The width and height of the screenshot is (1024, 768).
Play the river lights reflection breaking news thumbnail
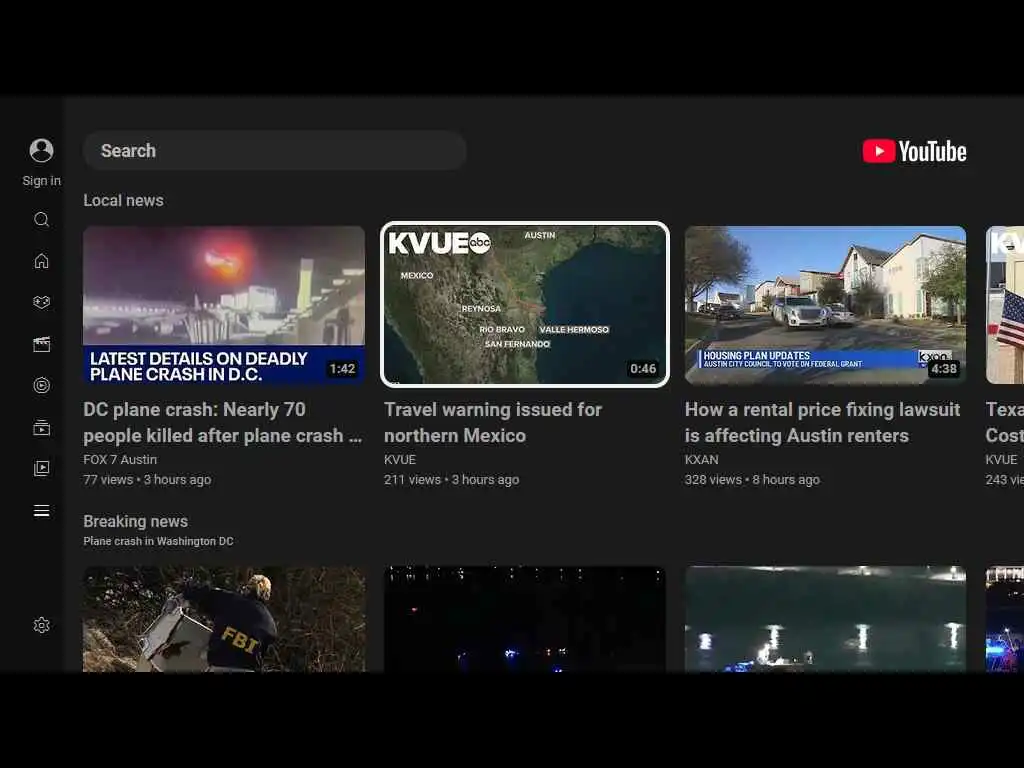click(825, 619)
